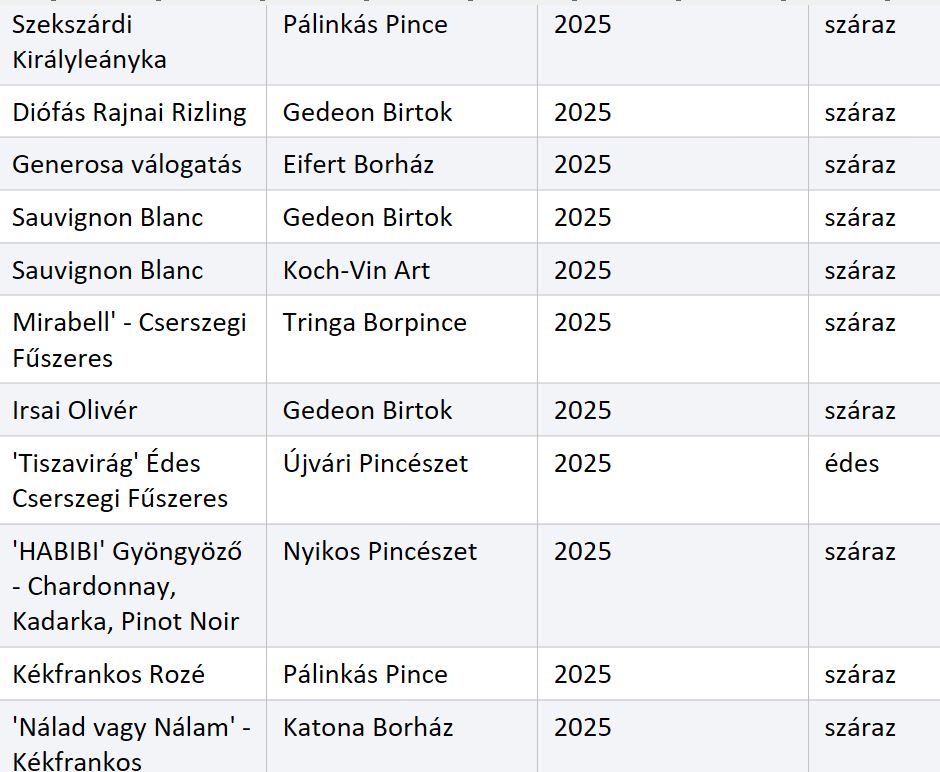
Task: Click the 'Tiszavirág' Édes Cserszegi Fűszeres cell
Action: click(x=132, y=480)
